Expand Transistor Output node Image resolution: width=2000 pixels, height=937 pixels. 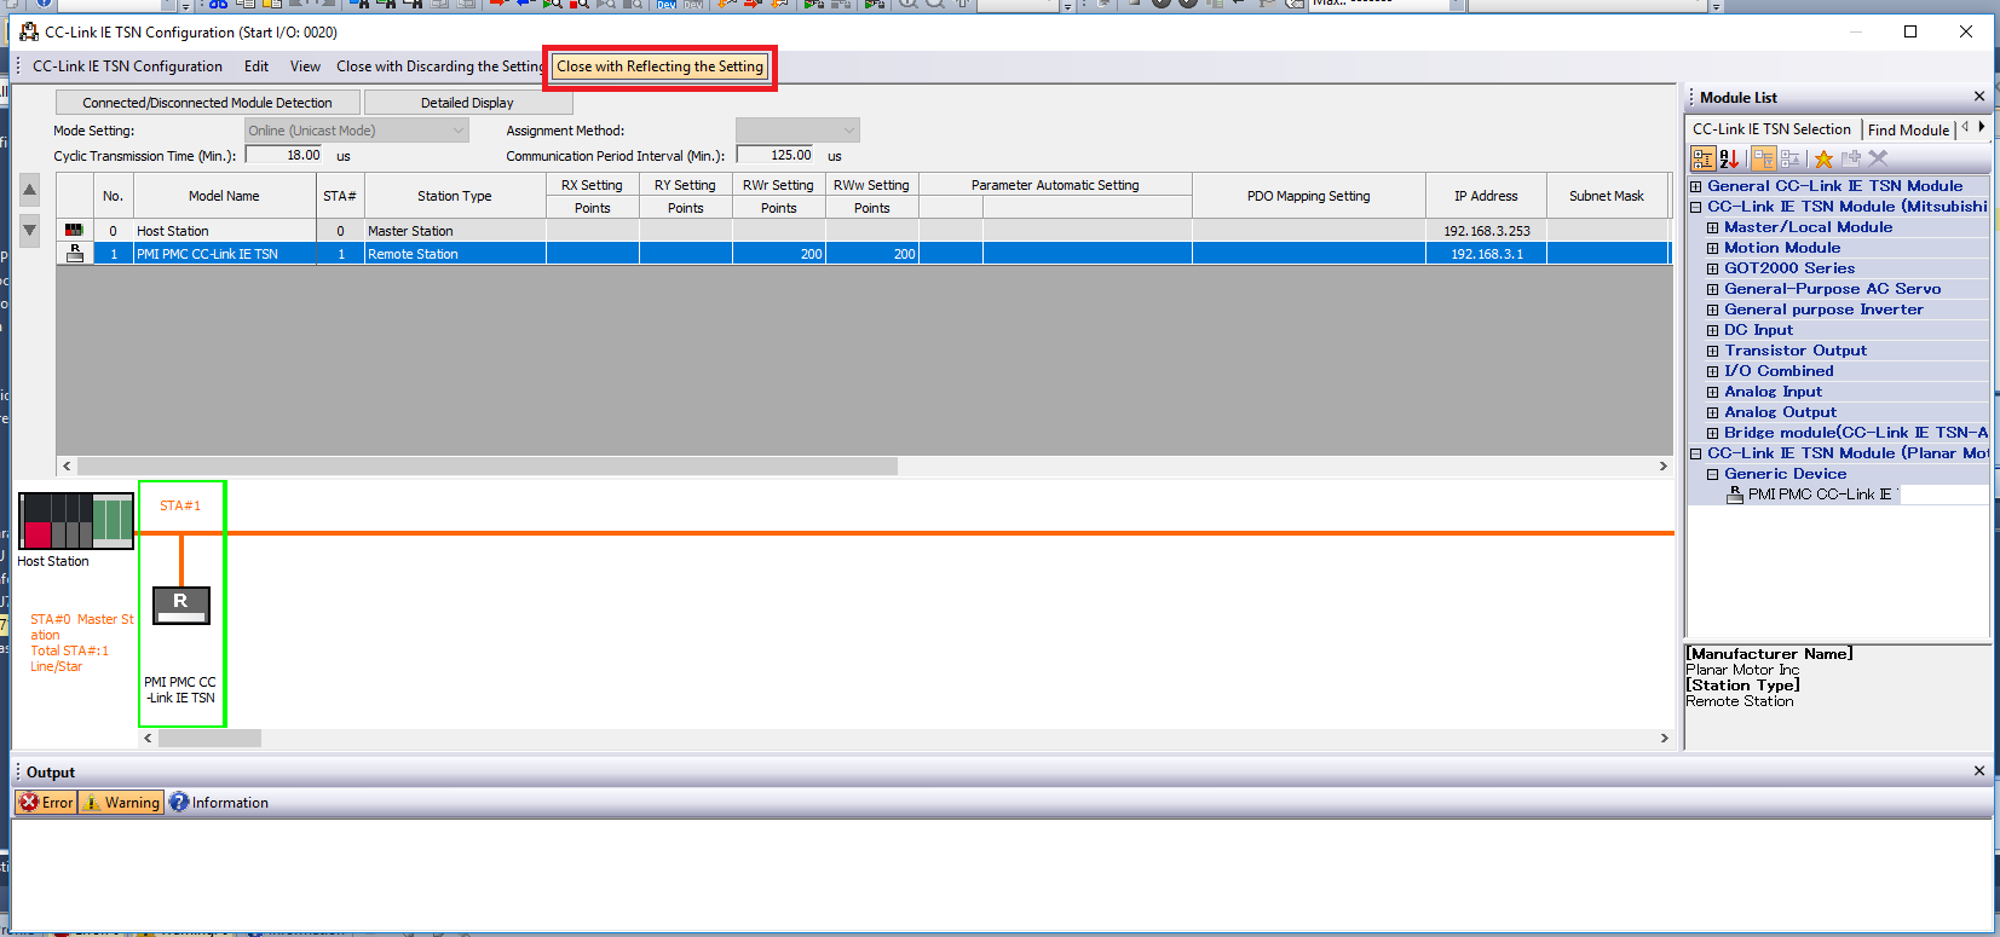tap(1712, 351)
